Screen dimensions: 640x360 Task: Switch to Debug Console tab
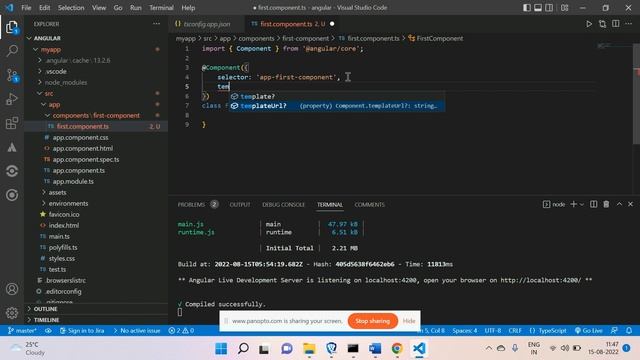point(283,204)
